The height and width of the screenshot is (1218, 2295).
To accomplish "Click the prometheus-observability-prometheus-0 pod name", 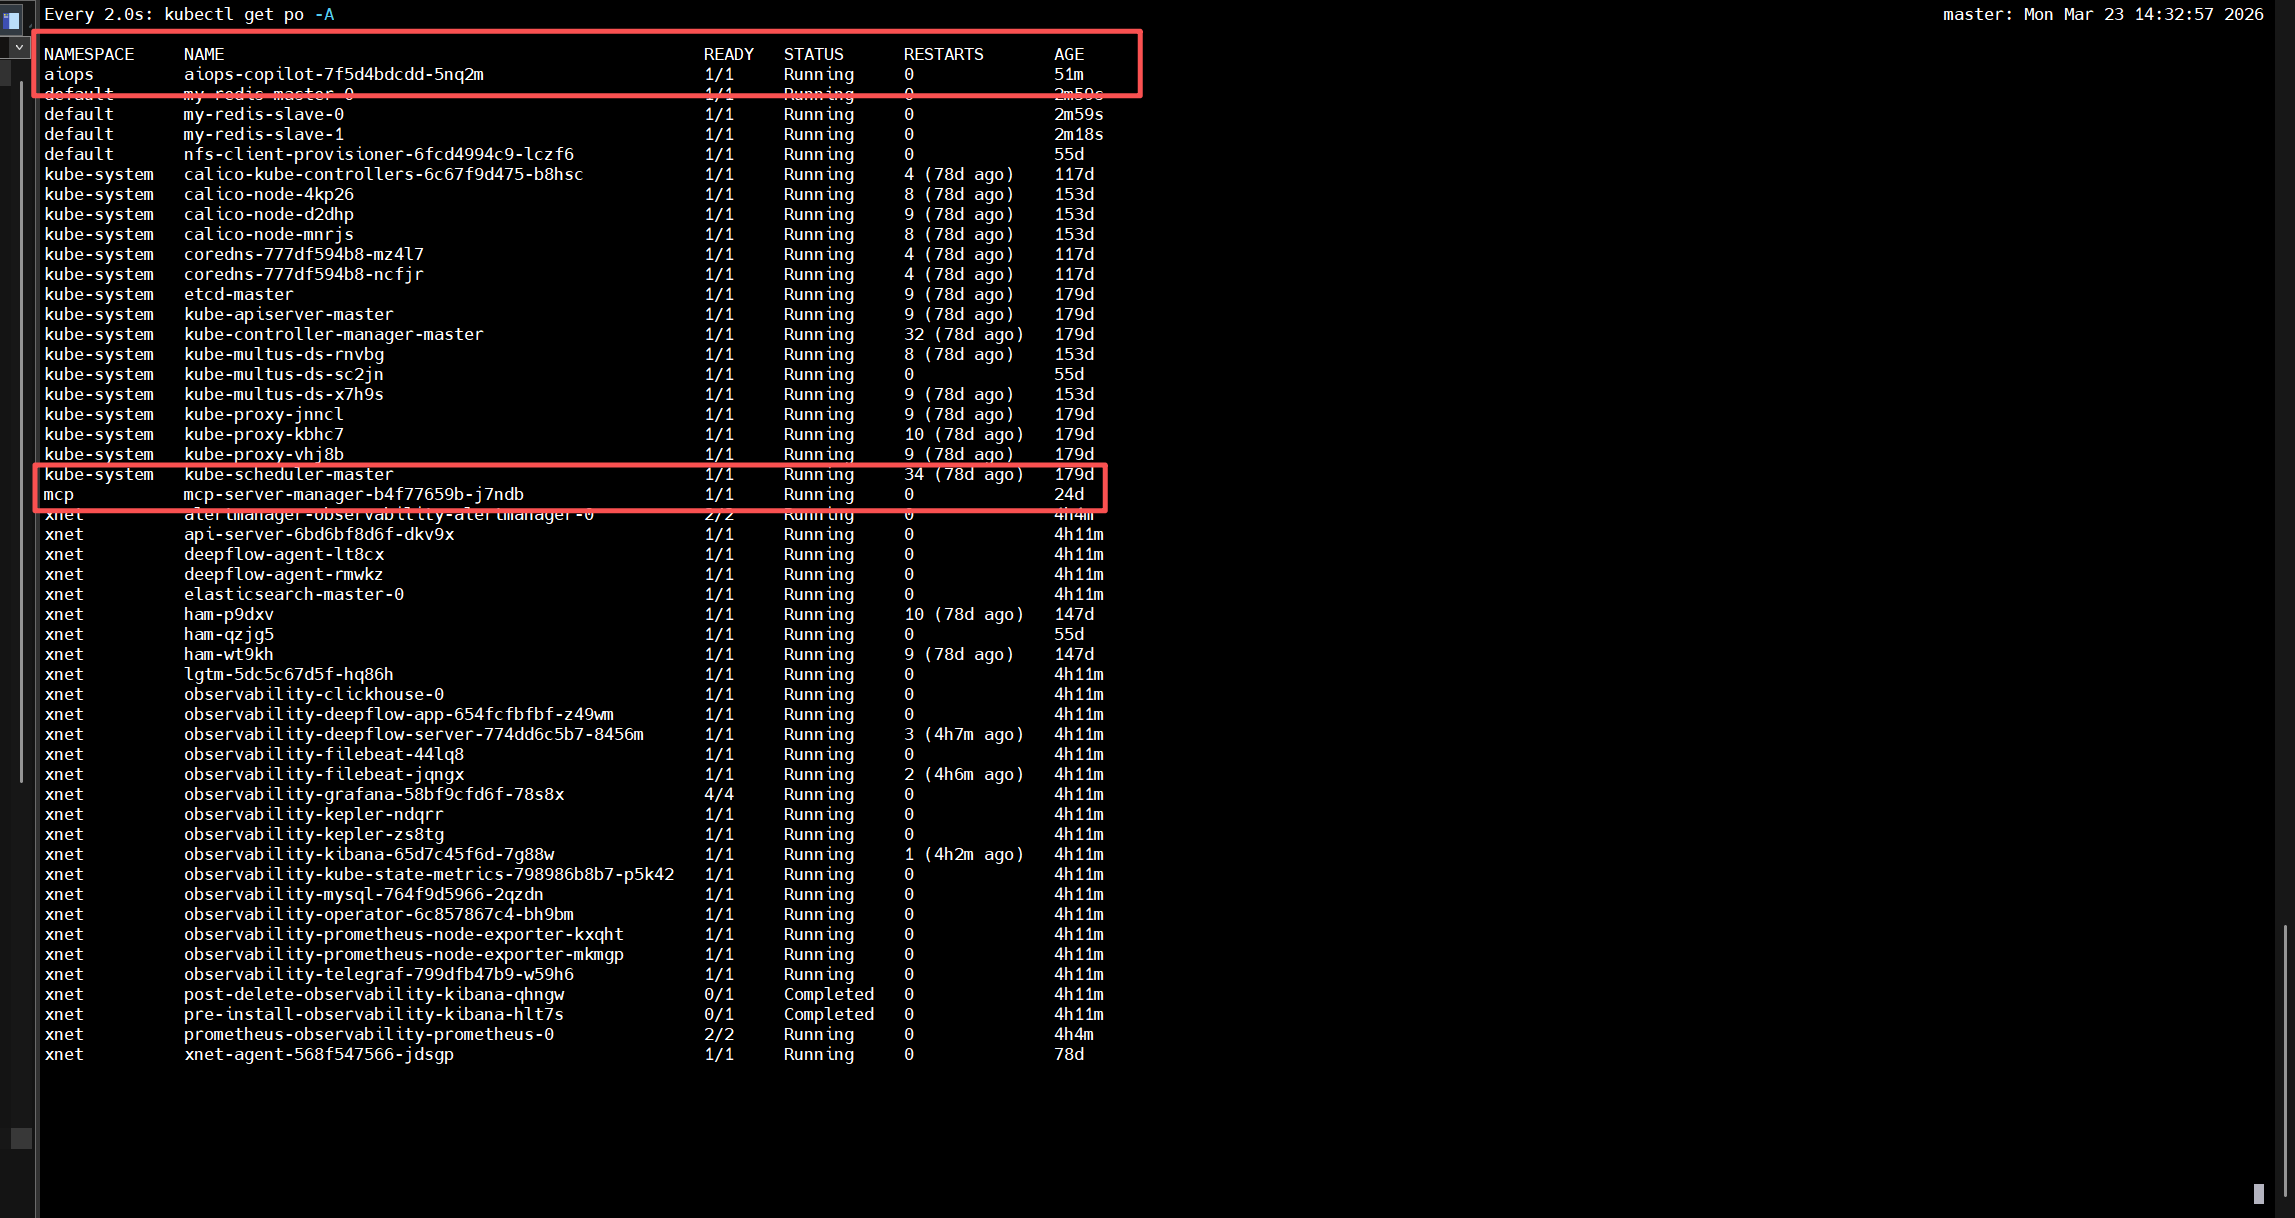I will [x=368, y=1034].
